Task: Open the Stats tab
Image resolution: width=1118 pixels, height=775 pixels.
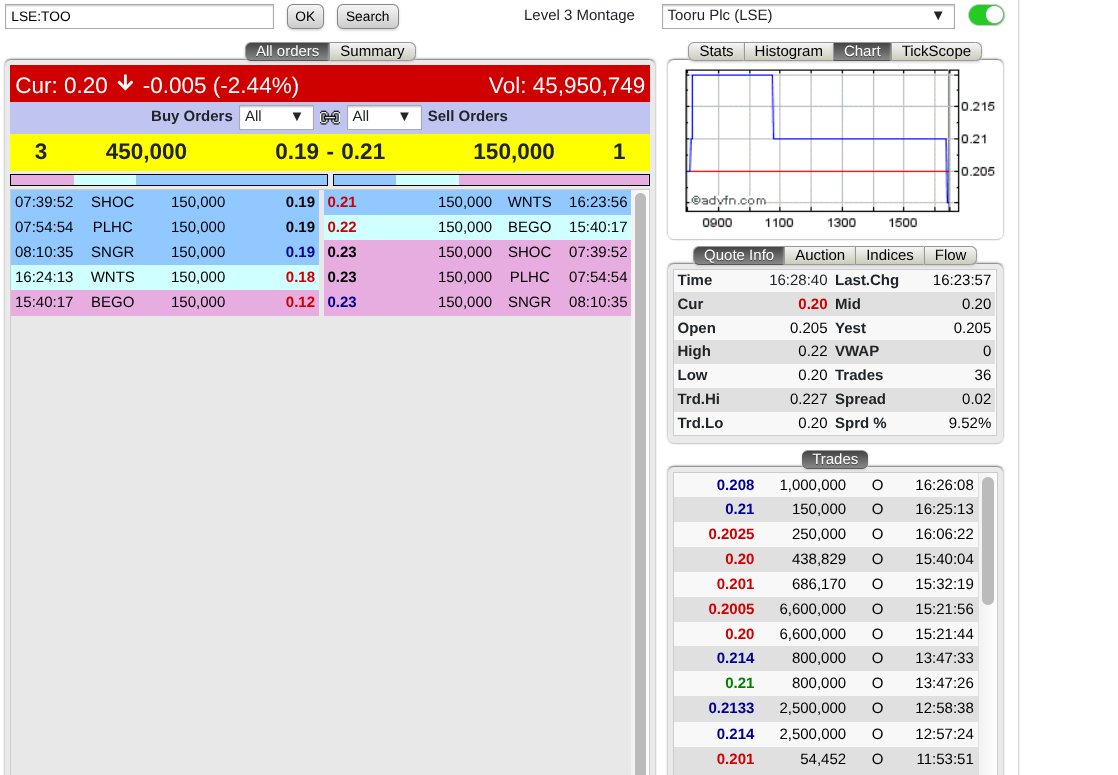Action: [716, 51]
